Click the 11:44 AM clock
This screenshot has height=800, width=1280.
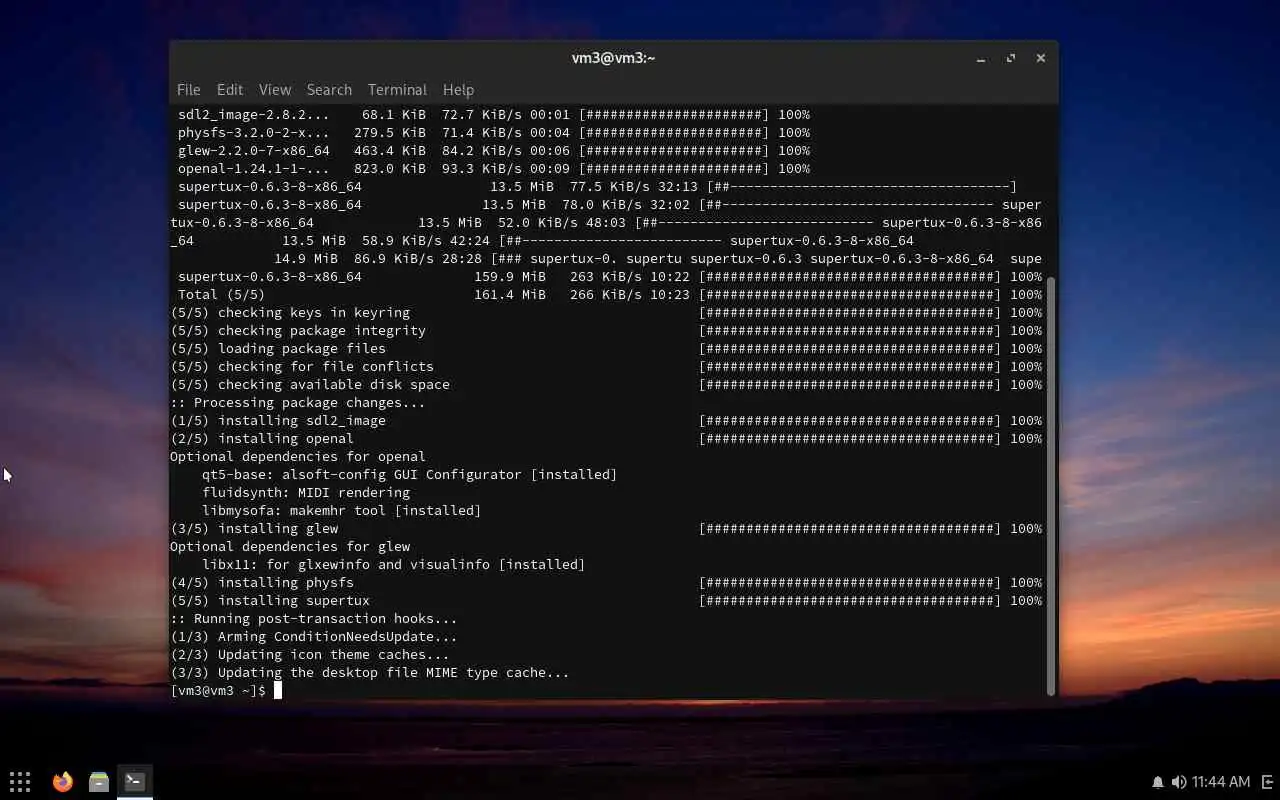tap(1221, 782)
